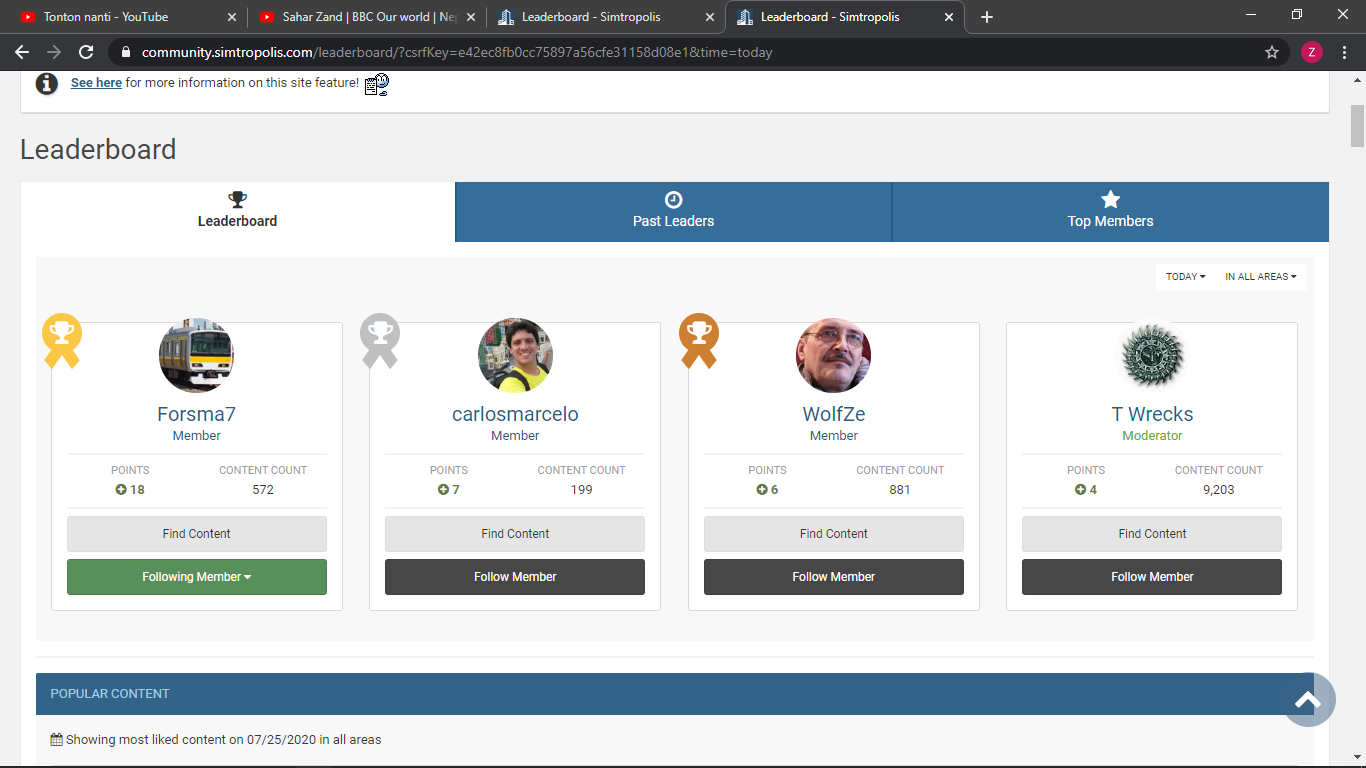Click the bronze trophy ribbon on WolfZe's card
The image size is (1366, 768).
[699, 341]
